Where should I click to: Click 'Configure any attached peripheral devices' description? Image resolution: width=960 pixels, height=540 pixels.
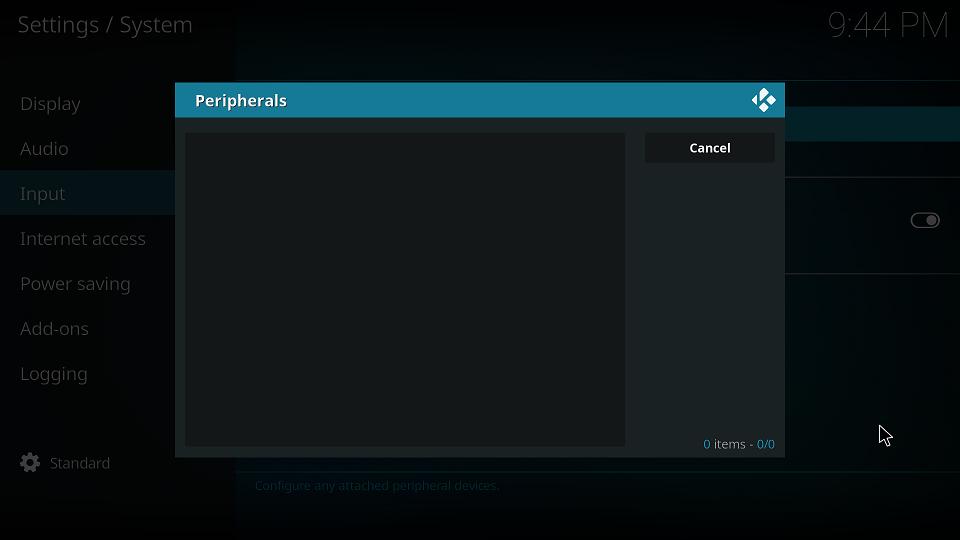coord(377,486)
